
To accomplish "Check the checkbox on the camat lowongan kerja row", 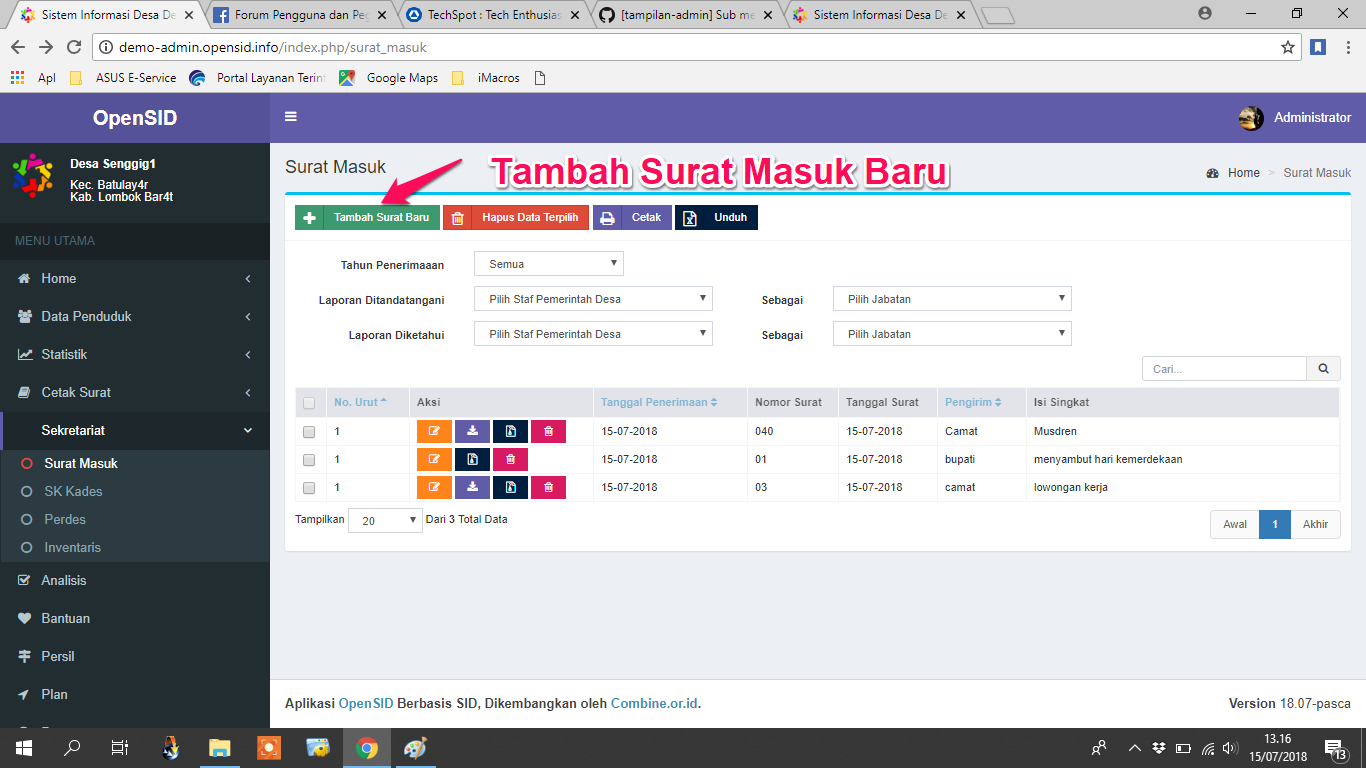I will [x=309, y=487].
